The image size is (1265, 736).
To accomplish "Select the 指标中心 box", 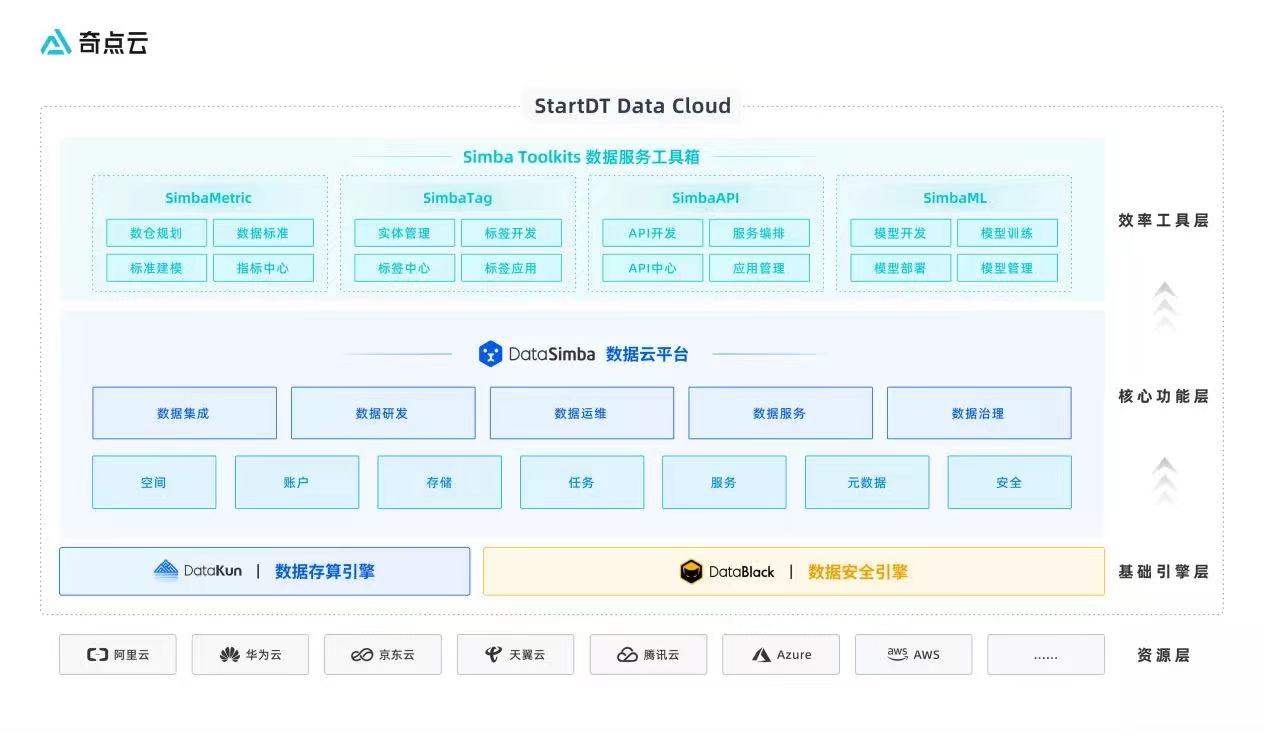I will click(x=263, y=268).
